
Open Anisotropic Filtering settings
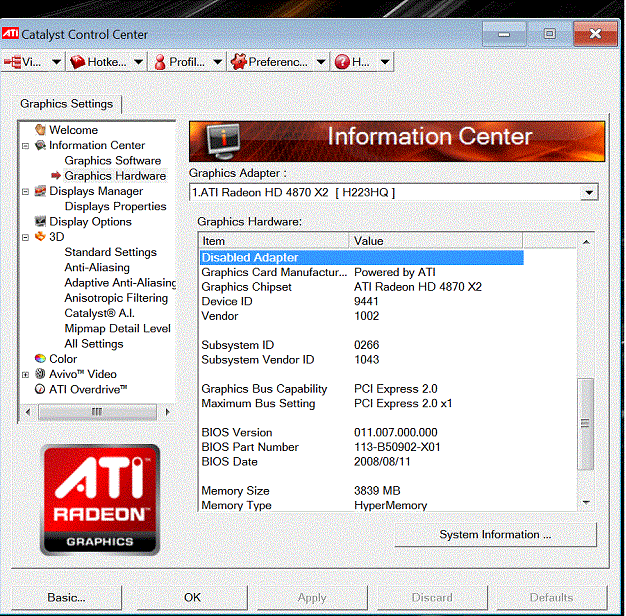click(116, 298)
